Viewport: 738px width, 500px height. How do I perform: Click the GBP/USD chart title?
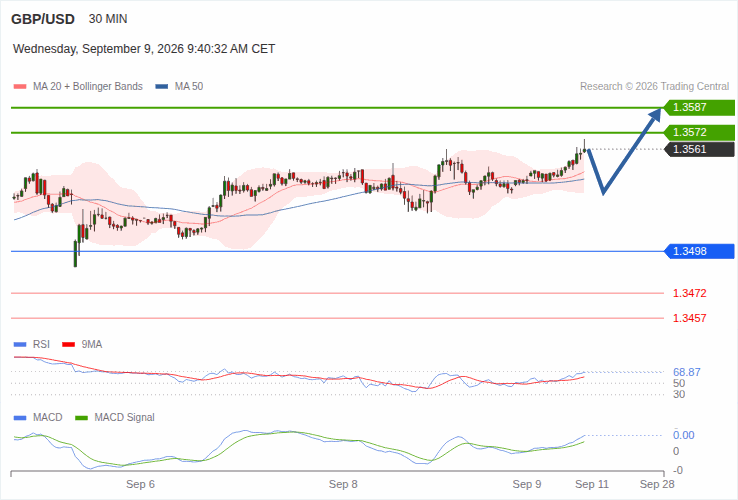coord(43,19)
